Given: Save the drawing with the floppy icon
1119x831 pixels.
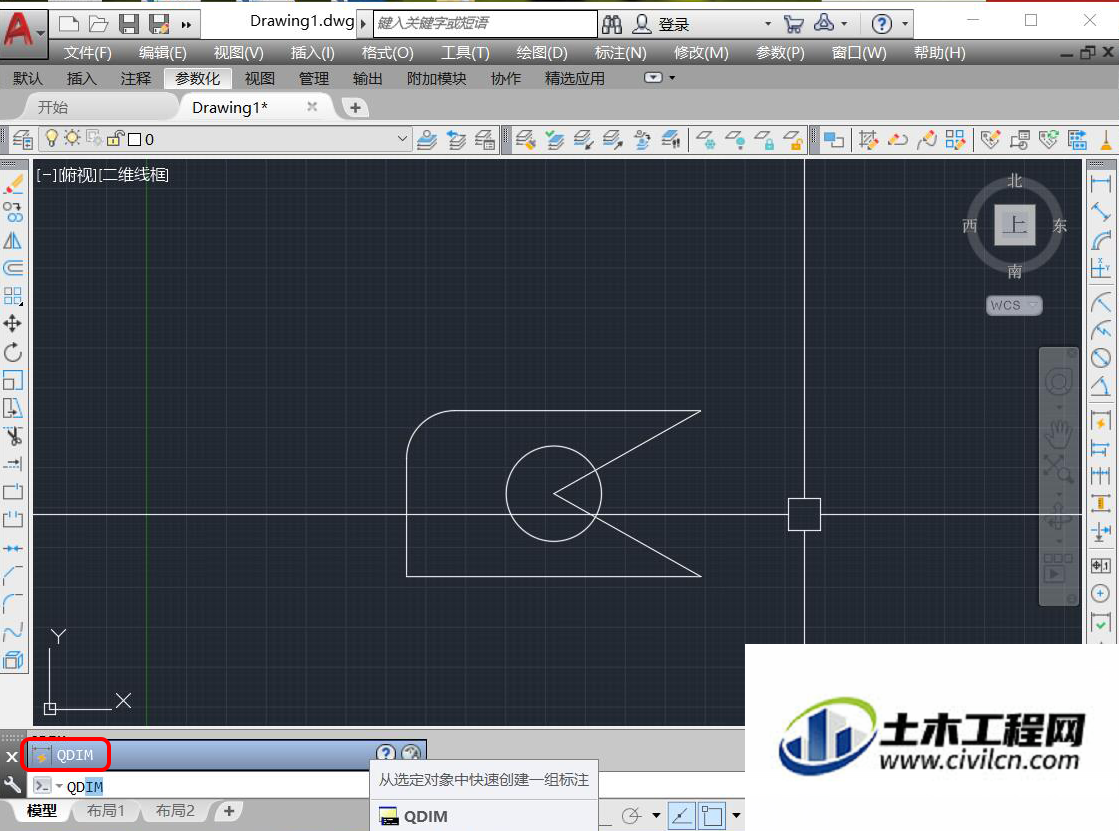Looking at the screenshot, I should pyautogui.click(x=129, y=24).
